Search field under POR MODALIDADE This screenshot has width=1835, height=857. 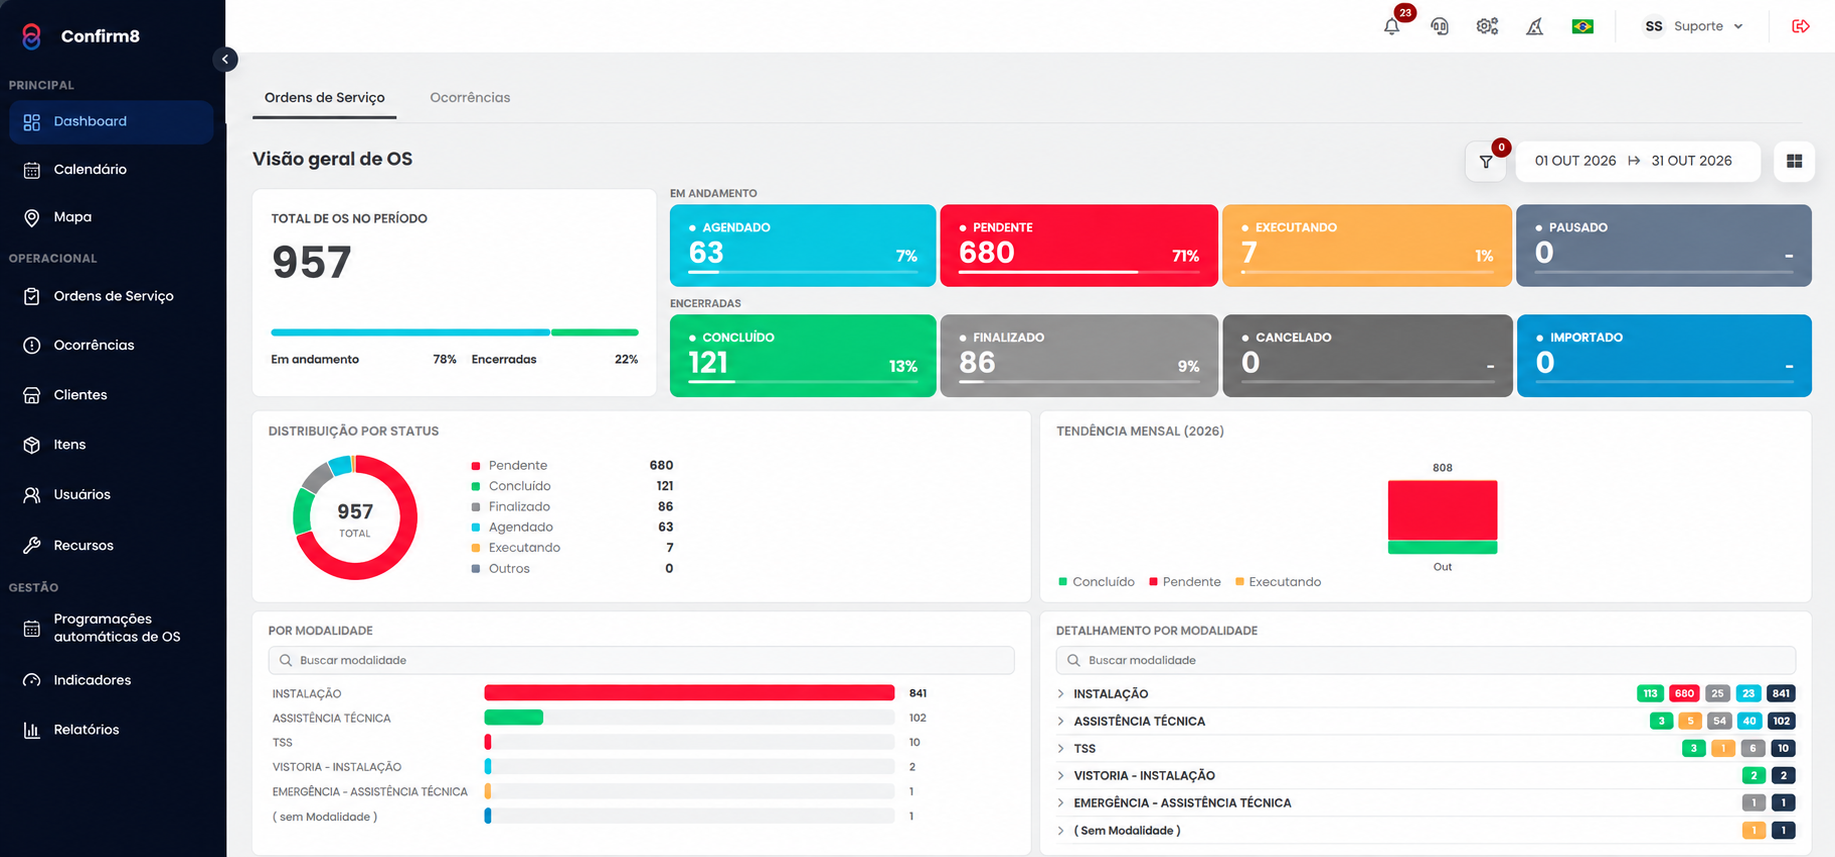[641, 660]
